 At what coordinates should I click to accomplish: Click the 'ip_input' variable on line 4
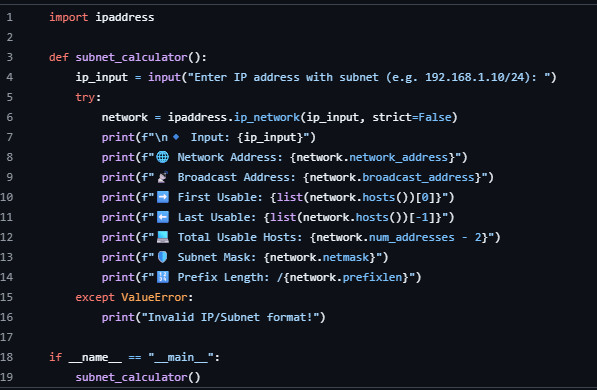(102, 77)
